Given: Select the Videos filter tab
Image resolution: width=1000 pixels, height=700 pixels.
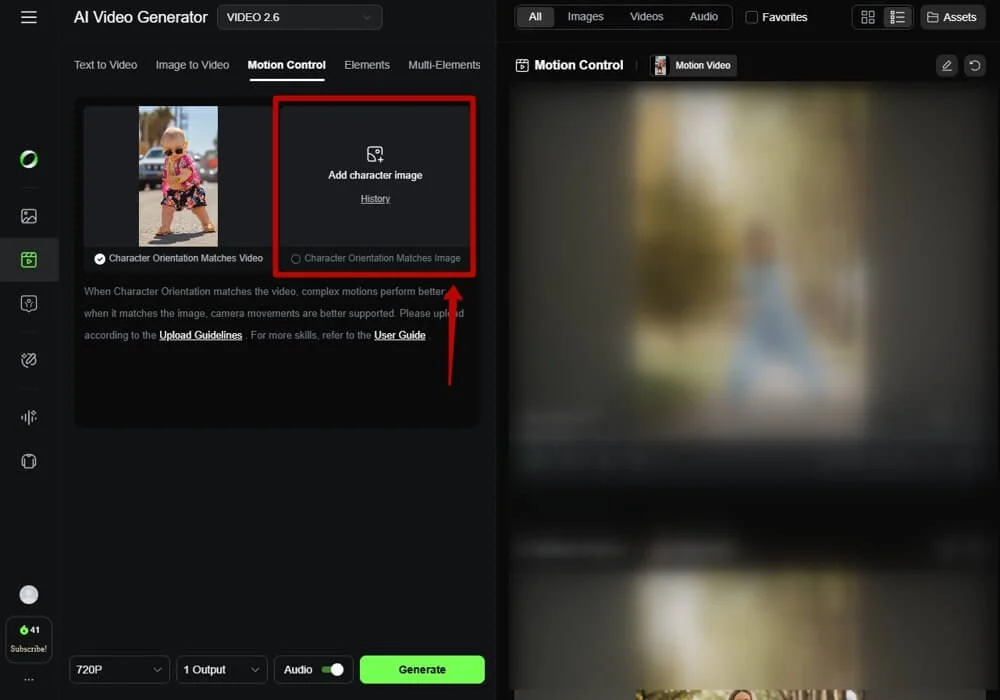Looking at the screenshot, I should (646, 17).
